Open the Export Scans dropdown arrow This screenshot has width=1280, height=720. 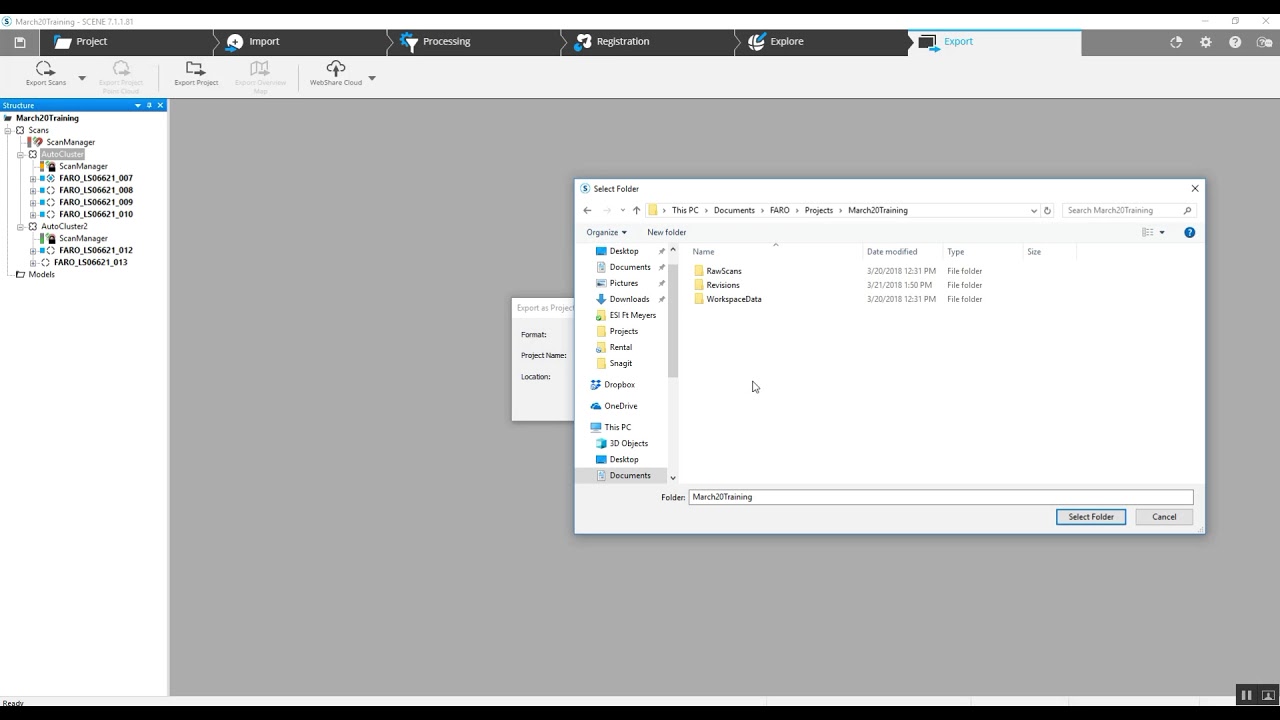(82, 78)
